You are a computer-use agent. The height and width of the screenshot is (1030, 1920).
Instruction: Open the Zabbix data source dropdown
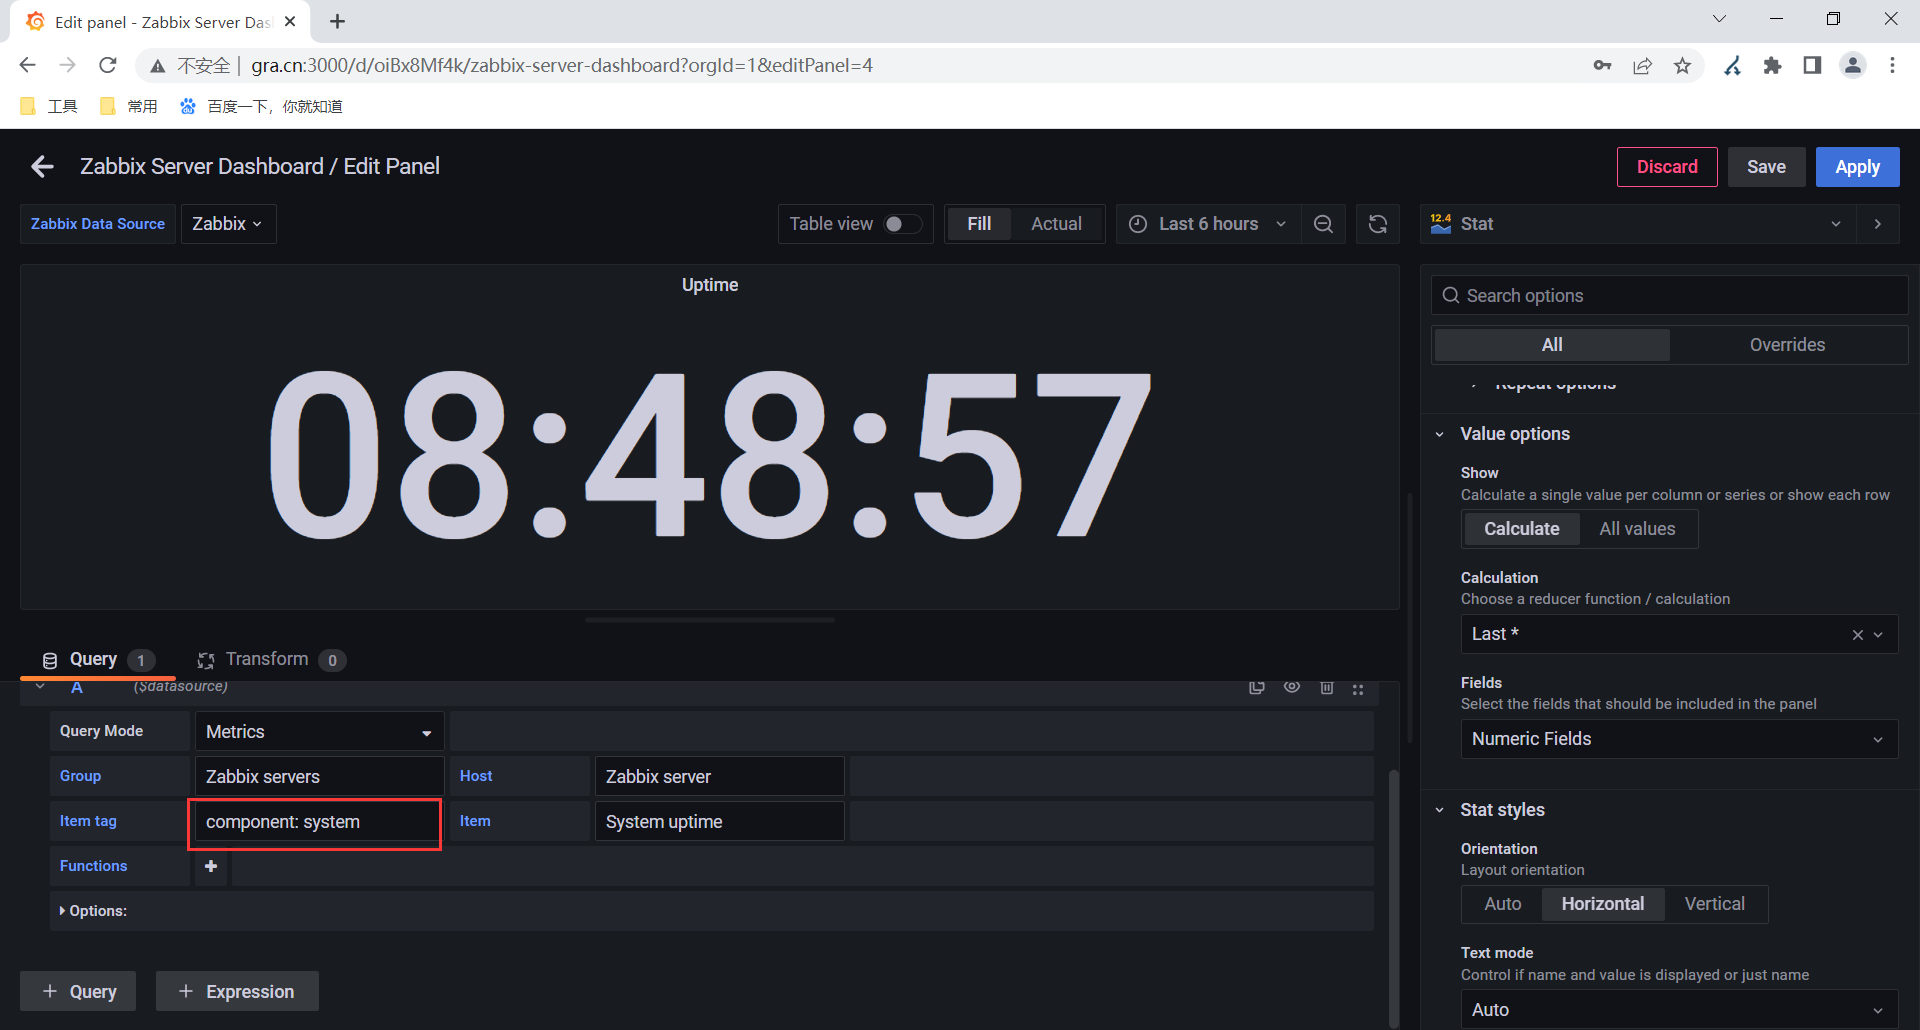(x=228, y=224)
